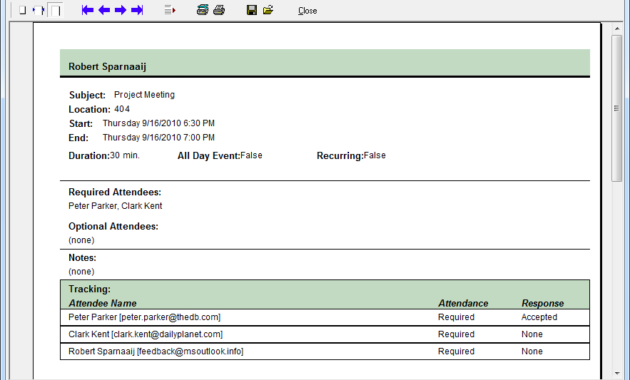This screenshot has height=380, width=630.
Task: Click the vertical scrollbar down arrow
Action: (x=617, y=374)
